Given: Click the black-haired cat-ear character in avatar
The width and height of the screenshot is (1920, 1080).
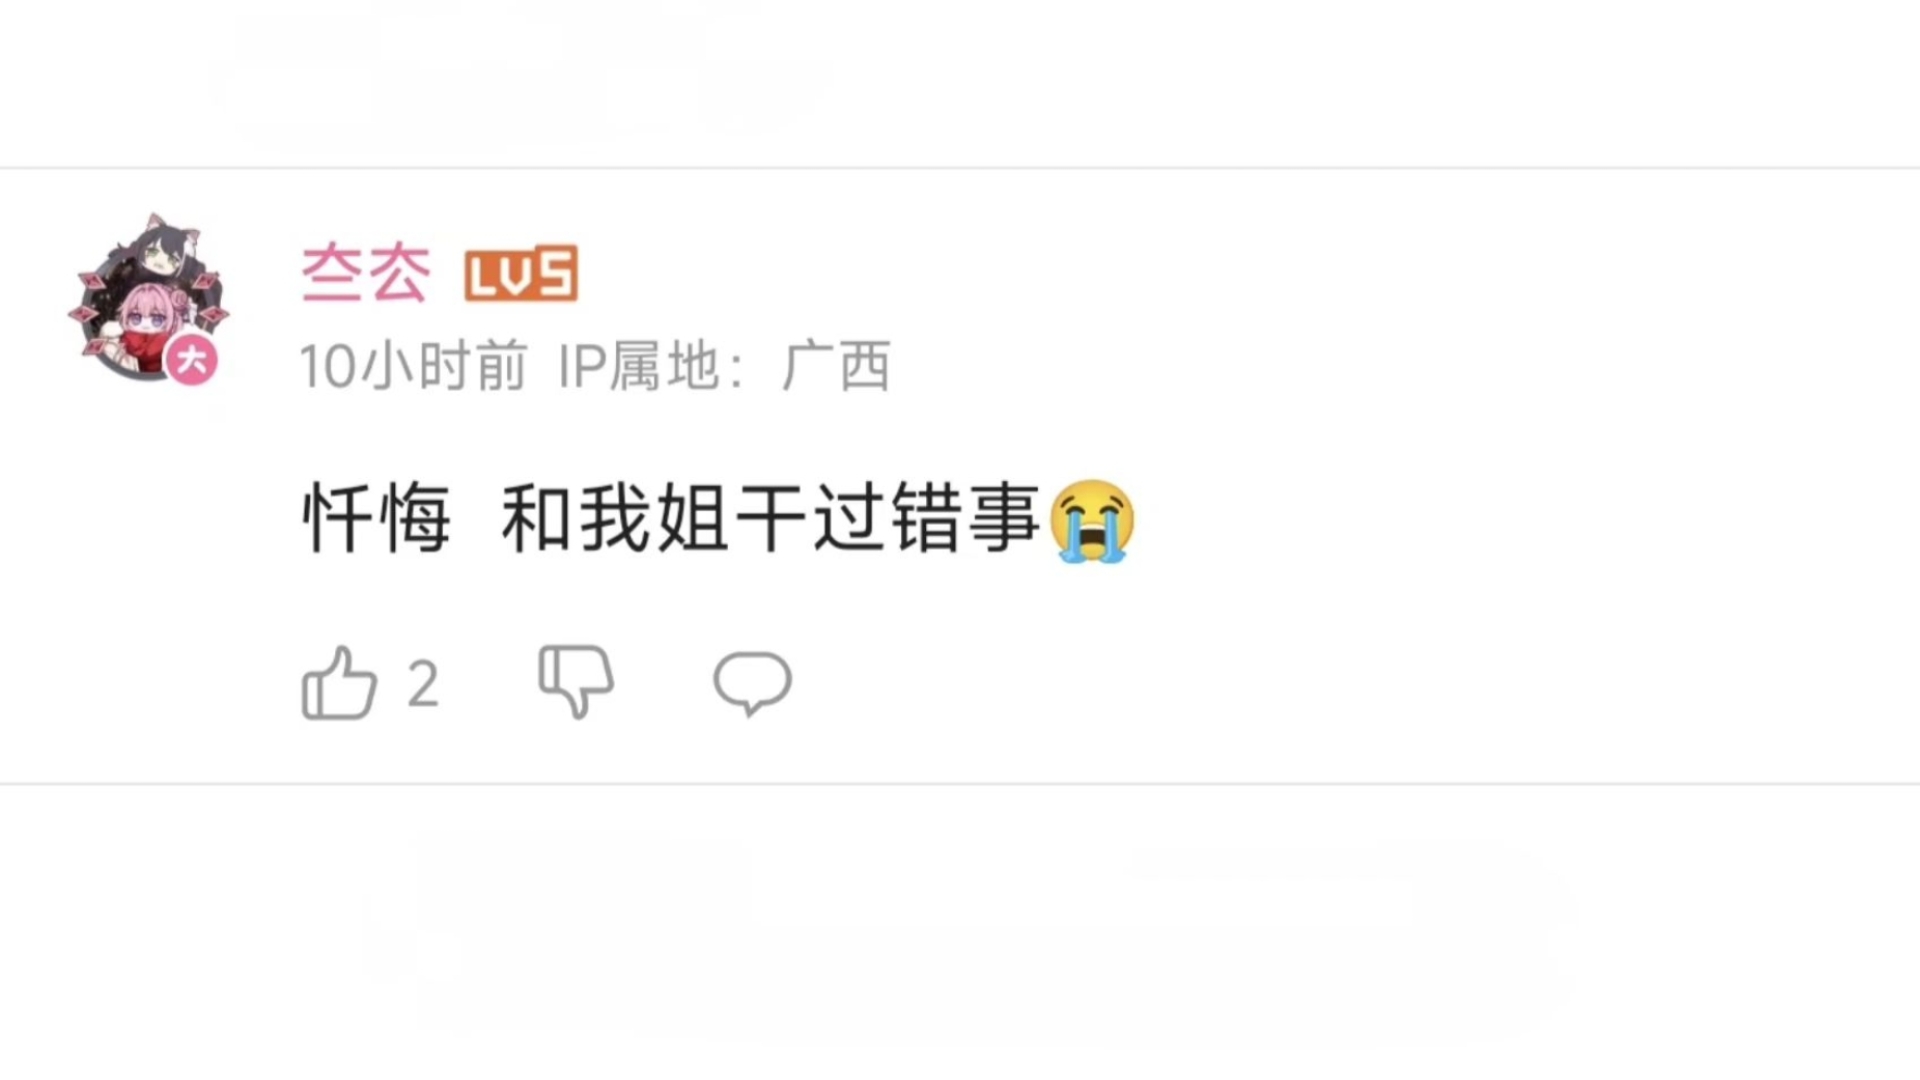Looking at the screenshot, I should [x=158, y=250].
